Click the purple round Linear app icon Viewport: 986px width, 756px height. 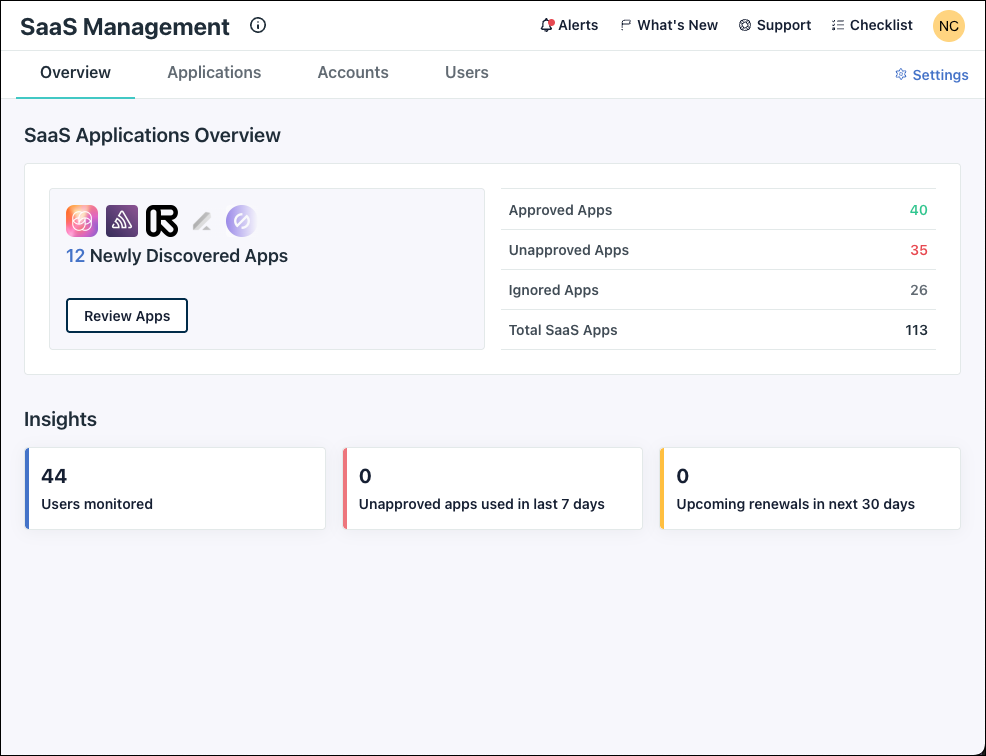241,221
